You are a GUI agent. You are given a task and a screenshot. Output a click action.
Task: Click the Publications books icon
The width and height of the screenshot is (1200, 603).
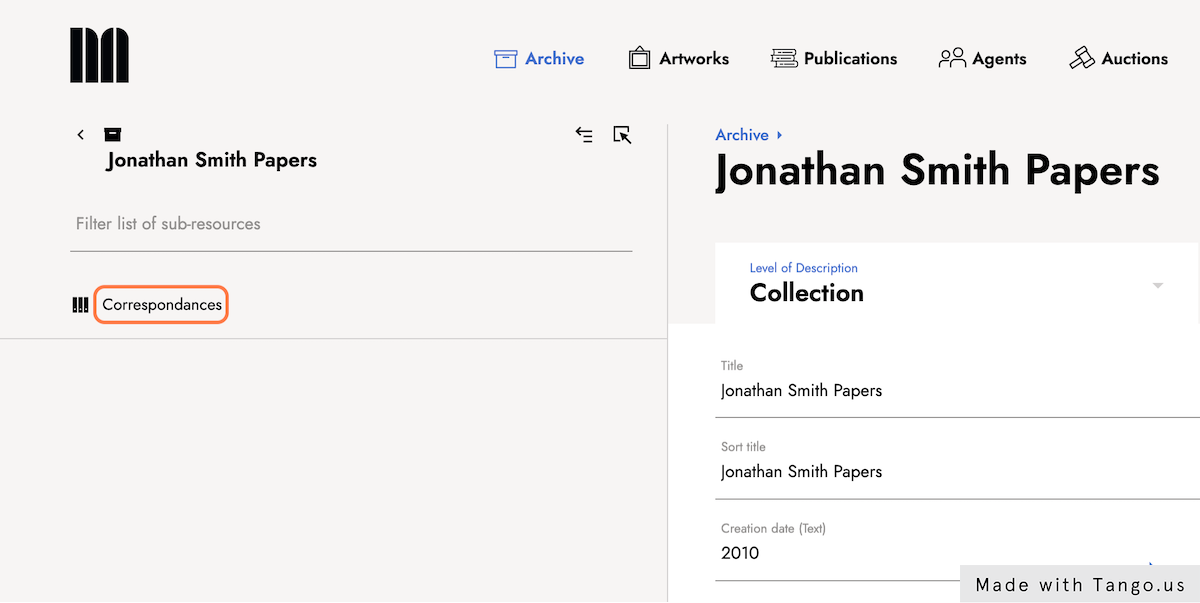[x=783, y=59]
